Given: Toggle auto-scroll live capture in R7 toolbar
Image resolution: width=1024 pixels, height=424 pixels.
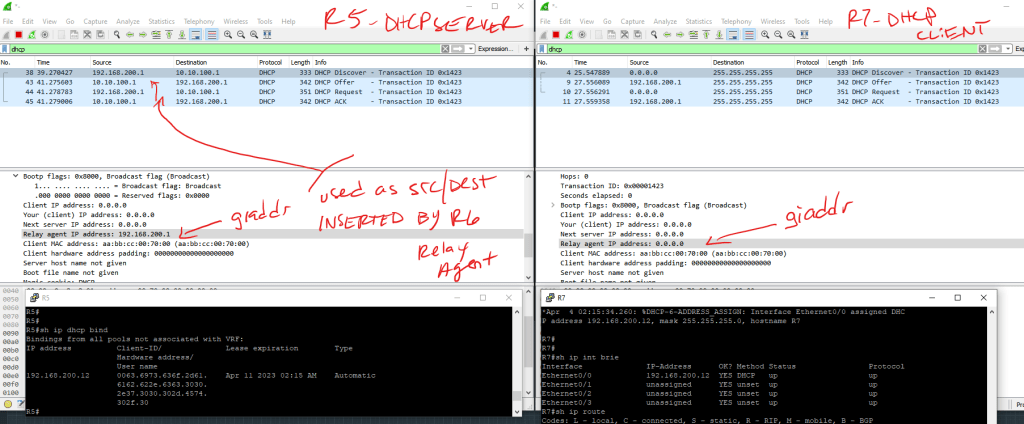Looking at the screenshot, I should tap(731, 33).
